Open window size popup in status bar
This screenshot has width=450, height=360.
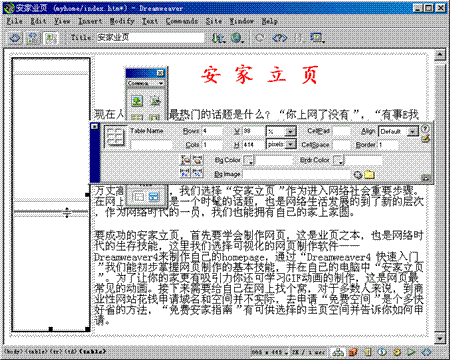coord(270,352)
